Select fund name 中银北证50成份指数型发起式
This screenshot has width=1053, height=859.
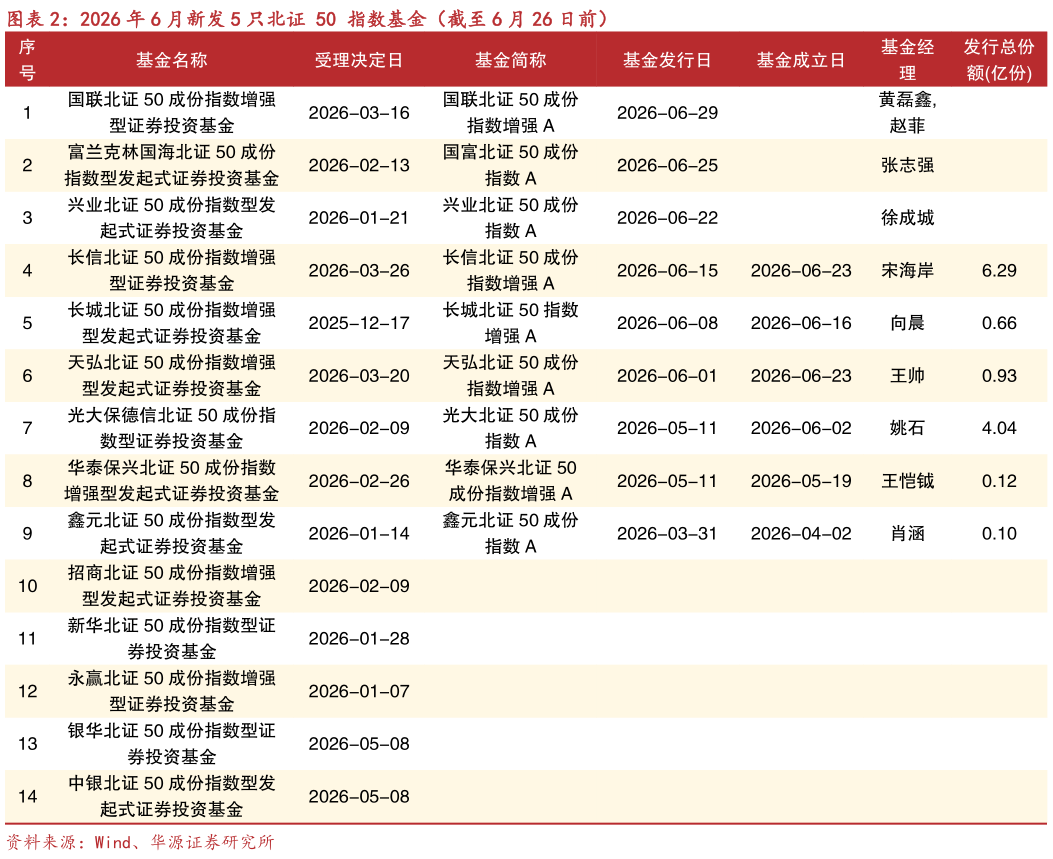[x=171, y=796]
